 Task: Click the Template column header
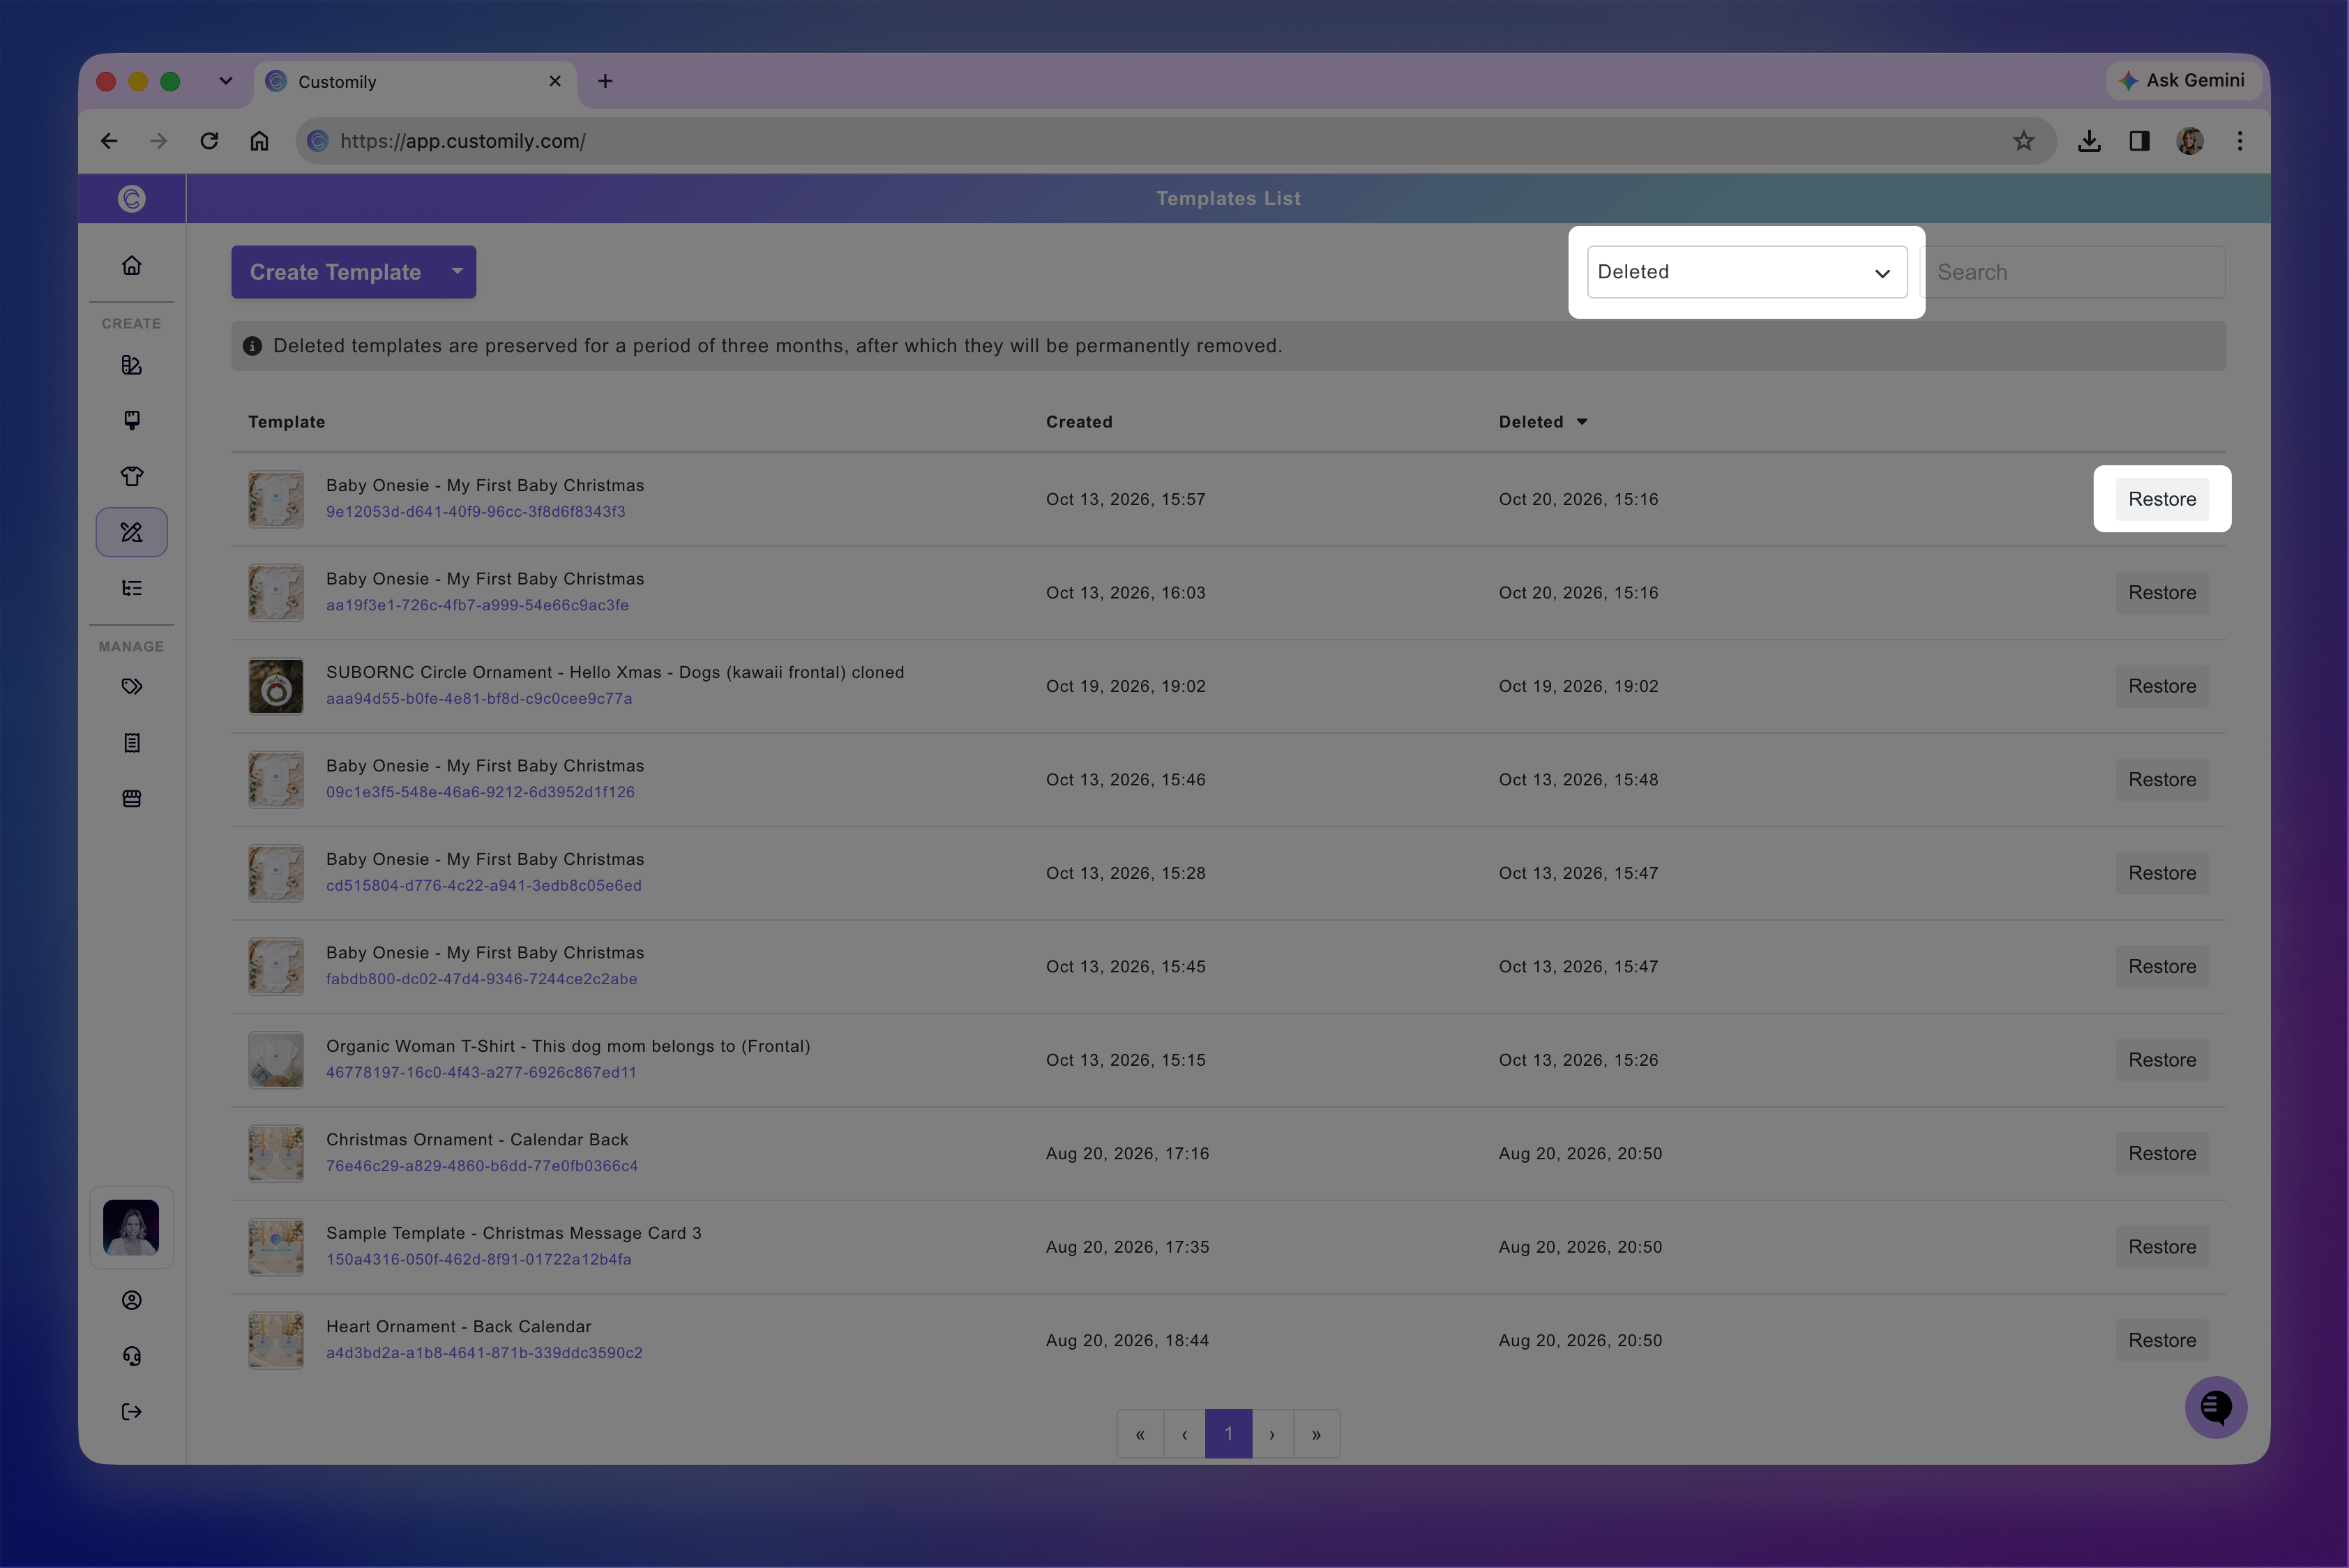point(287,422)
